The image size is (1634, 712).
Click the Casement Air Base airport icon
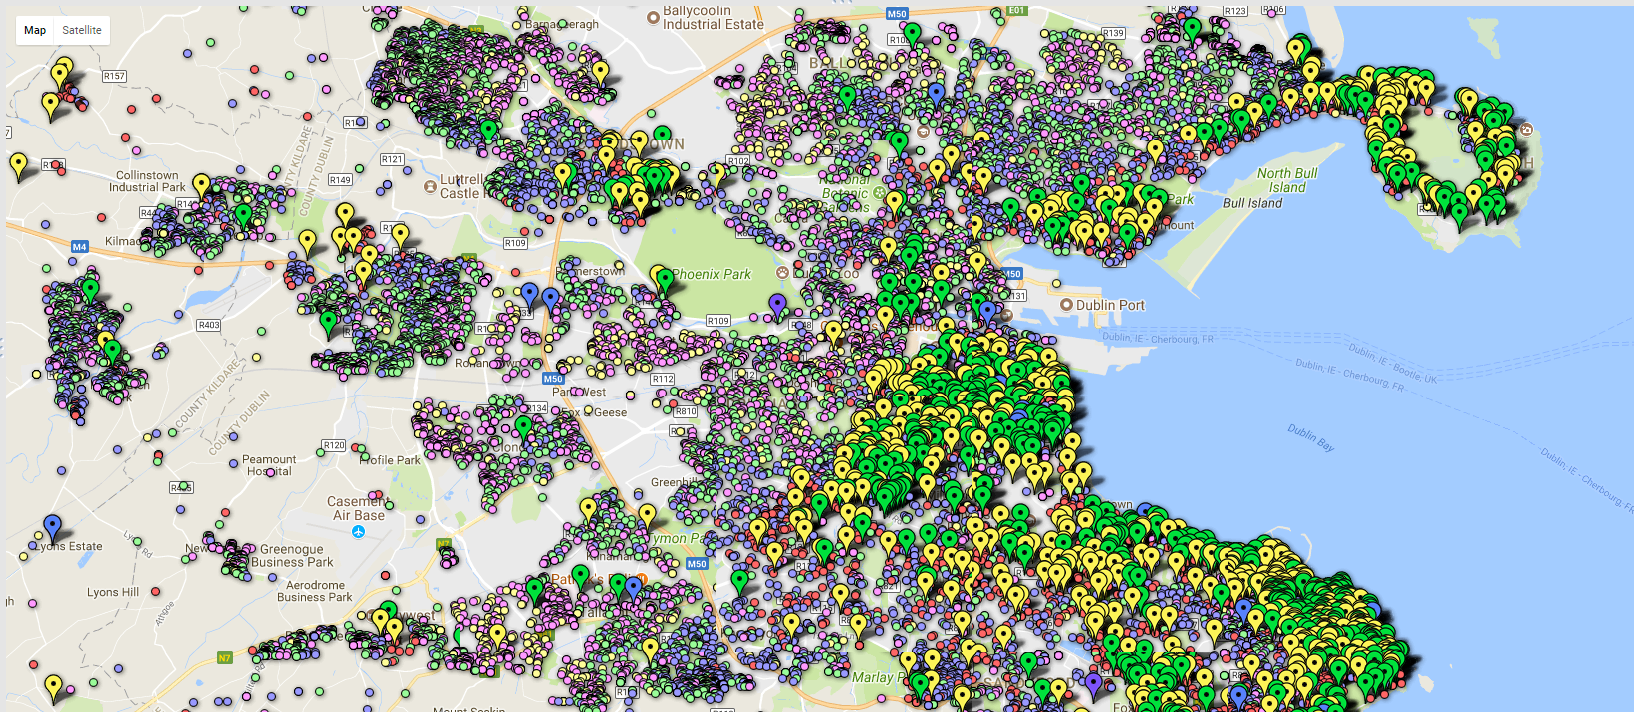(x=358, y=531)
